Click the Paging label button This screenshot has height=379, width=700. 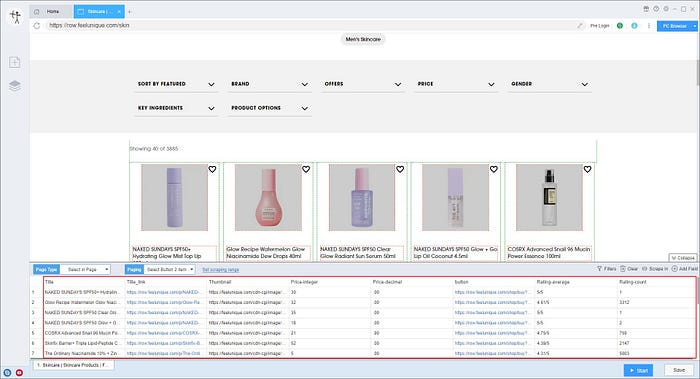(134, 270)
